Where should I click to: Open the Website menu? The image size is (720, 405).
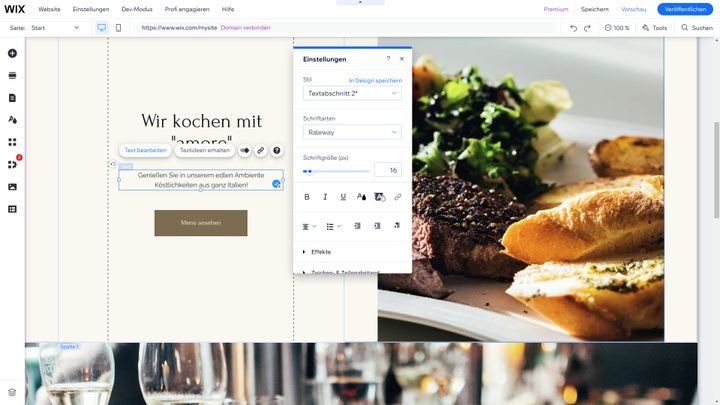tap(49, 9)
